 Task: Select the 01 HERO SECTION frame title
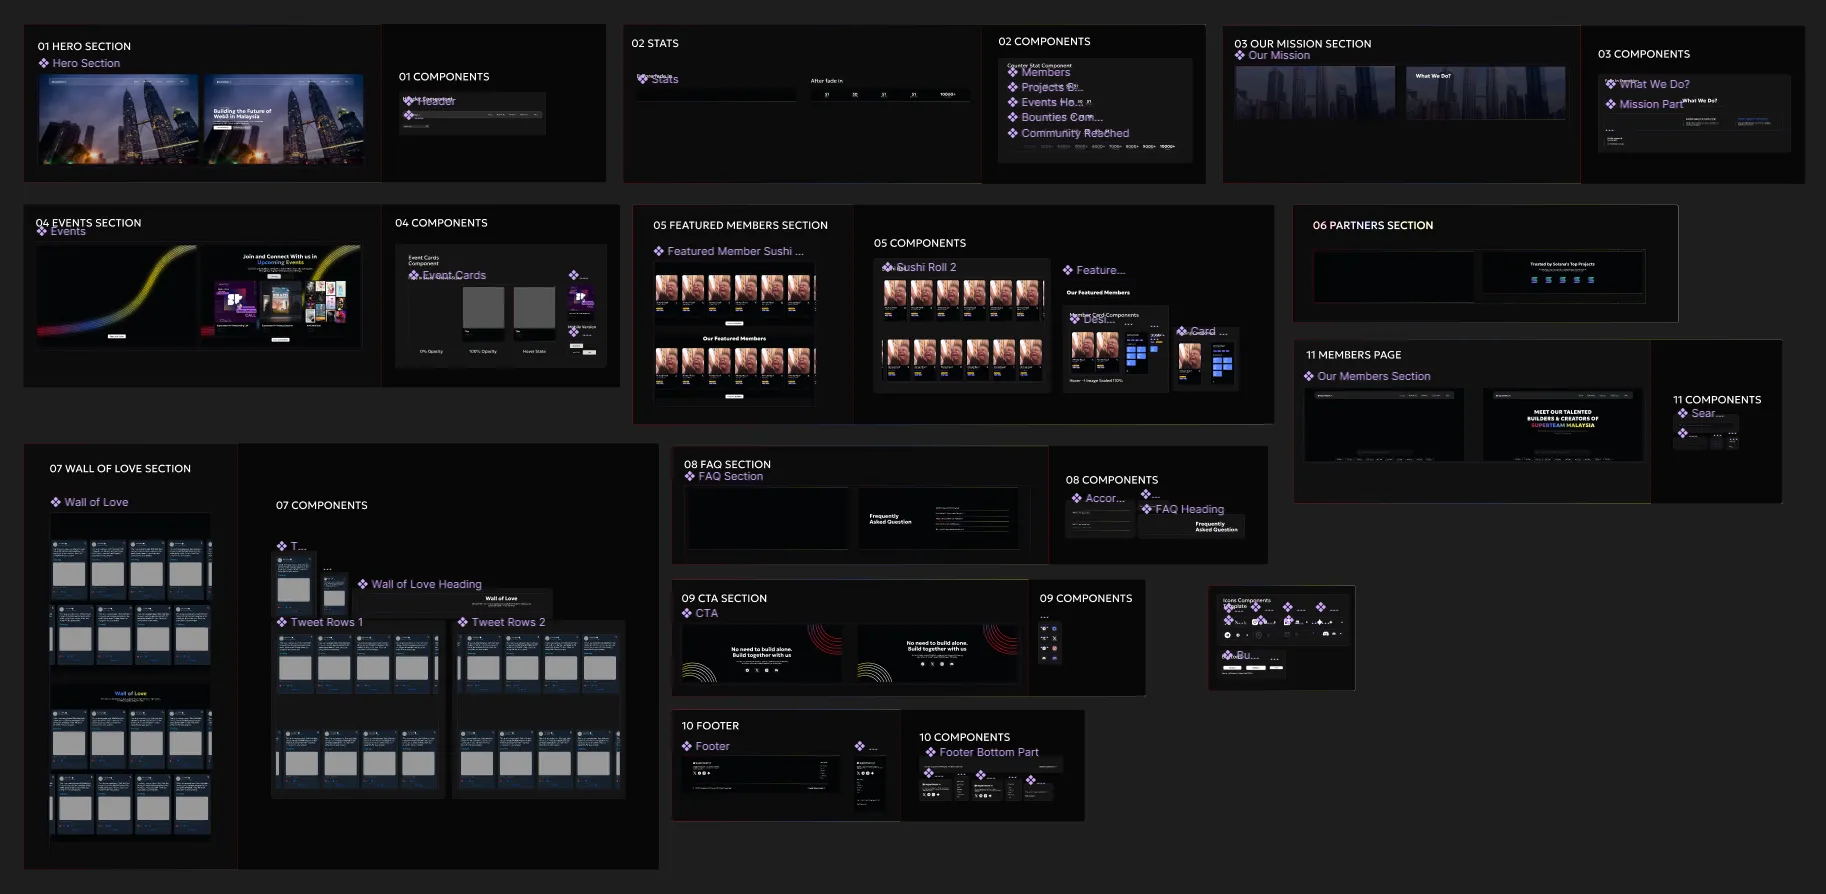coord(84,46)
